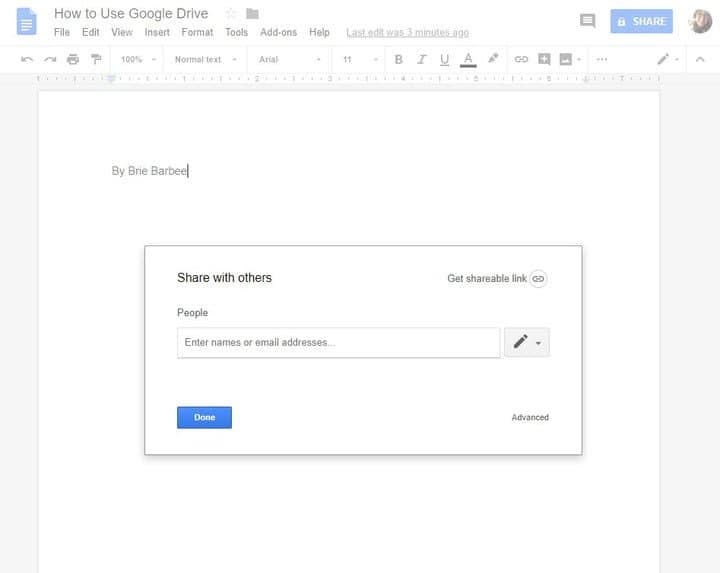The height and width of the screenshot is (573, 720).
Task: Click the Done button
Action: [204, 417]
